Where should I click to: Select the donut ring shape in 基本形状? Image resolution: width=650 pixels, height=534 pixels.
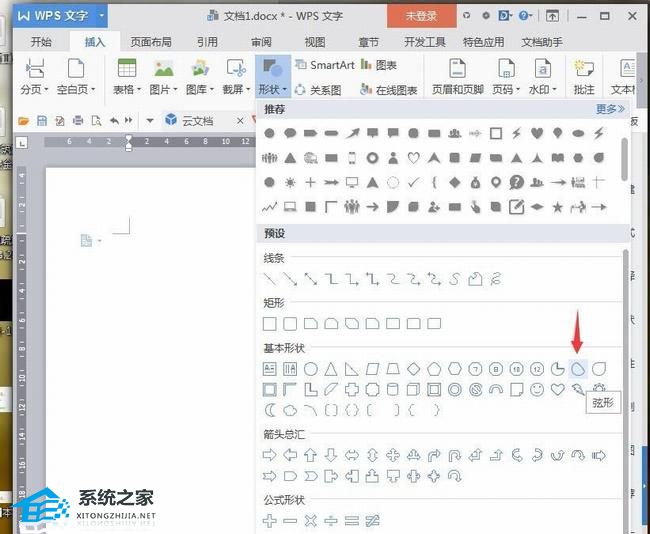[454, 390]
